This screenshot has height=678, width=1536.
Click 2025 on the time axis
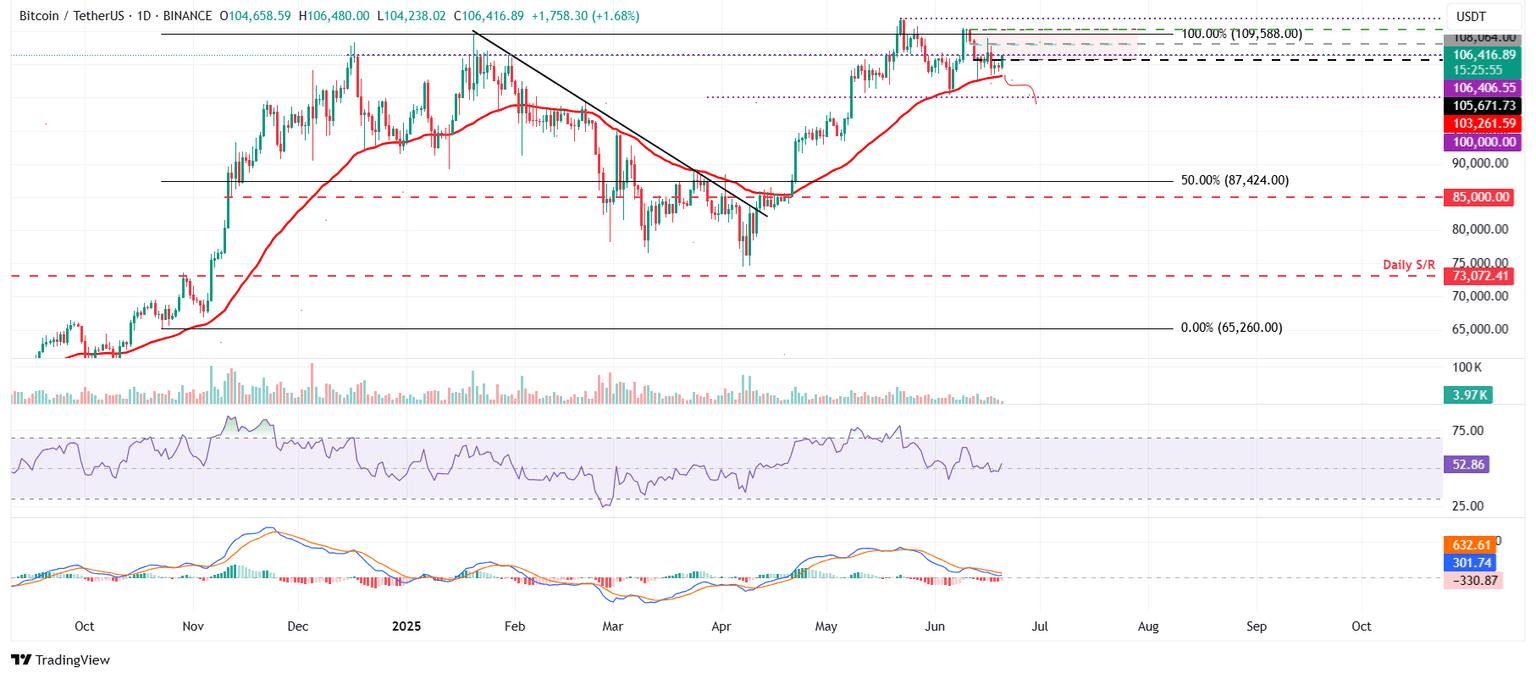406,626
